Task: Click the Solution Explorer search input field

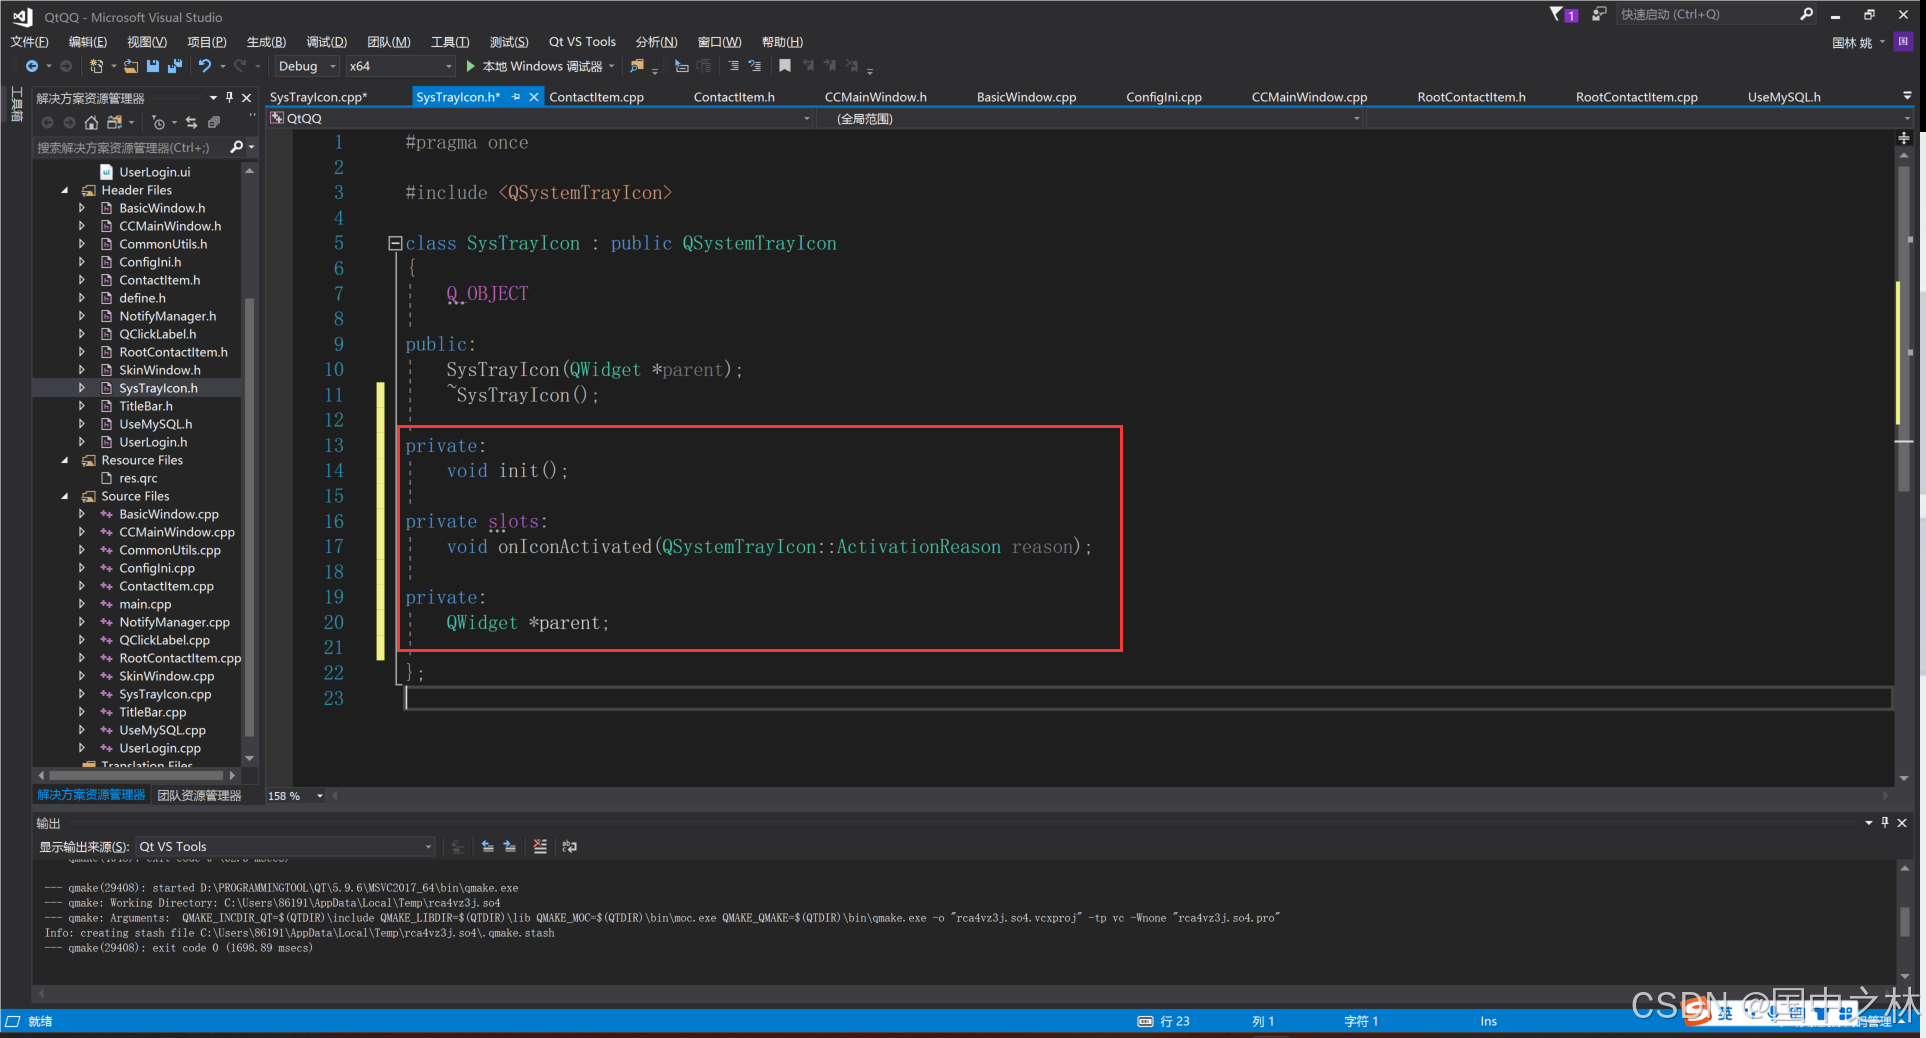Action: tap(130, 147)
